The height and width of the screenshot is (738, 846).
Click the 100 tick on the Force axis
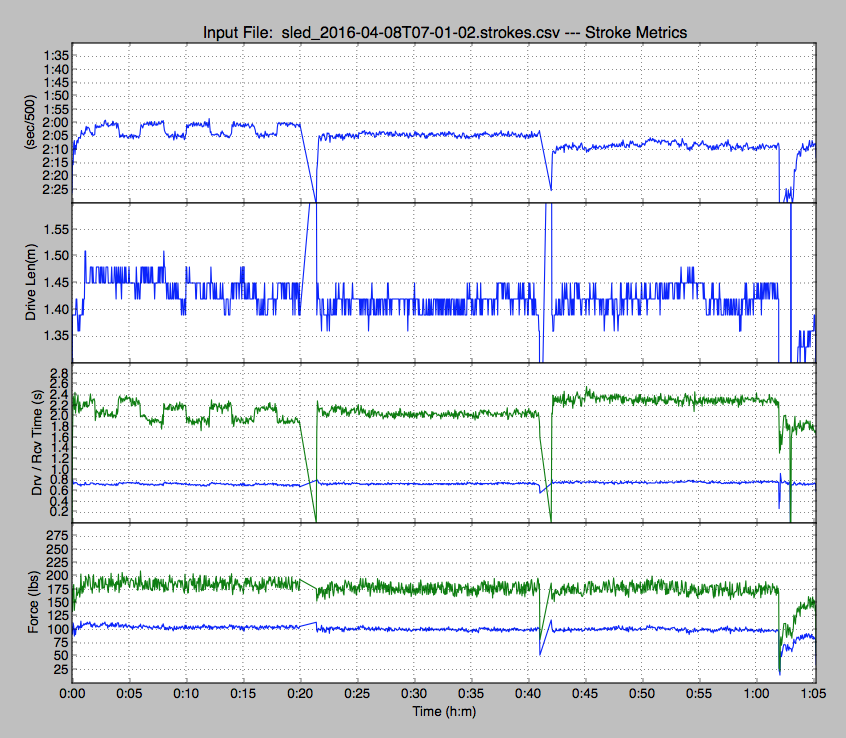click(57, 630)
